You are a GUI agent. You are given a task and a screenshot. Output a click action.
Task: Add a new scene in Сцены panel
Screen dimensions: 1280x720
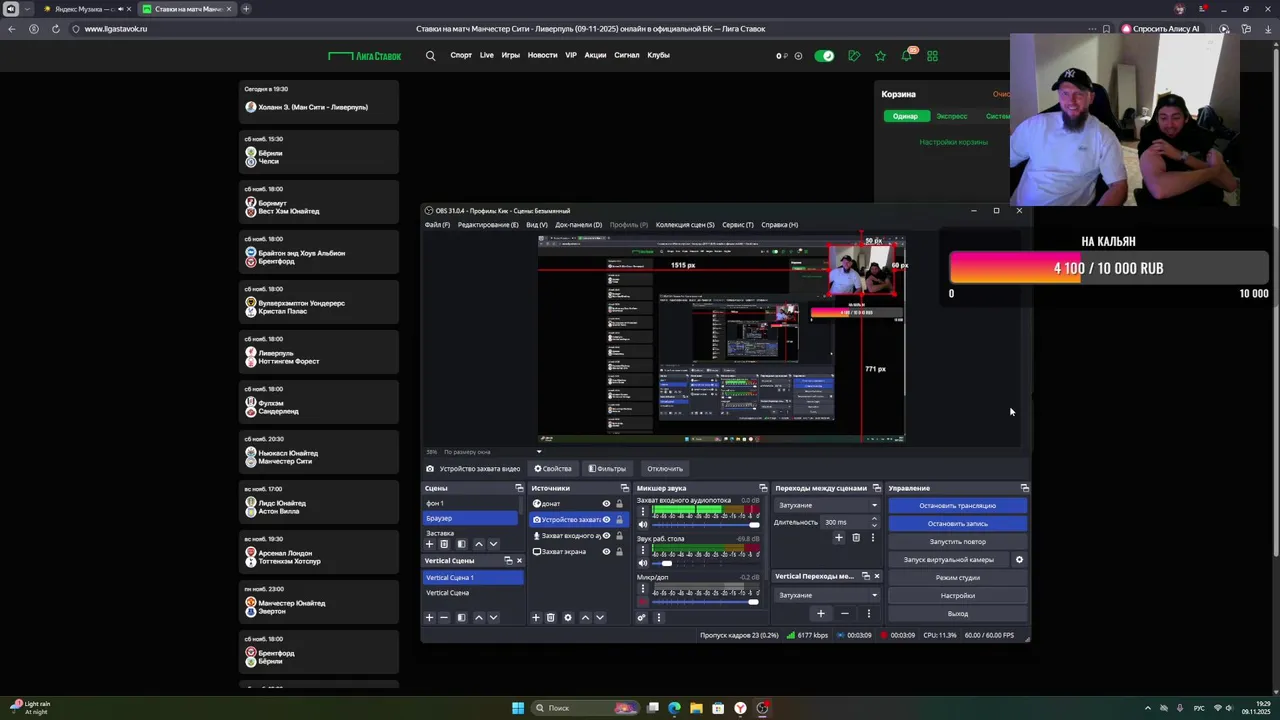tap(430, 544)
